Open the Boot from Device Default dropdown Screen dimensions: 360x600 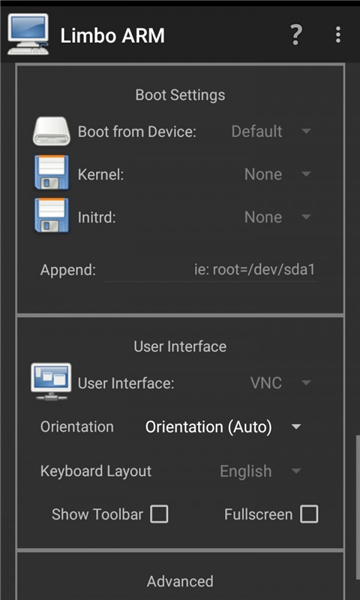coord(271,132)
